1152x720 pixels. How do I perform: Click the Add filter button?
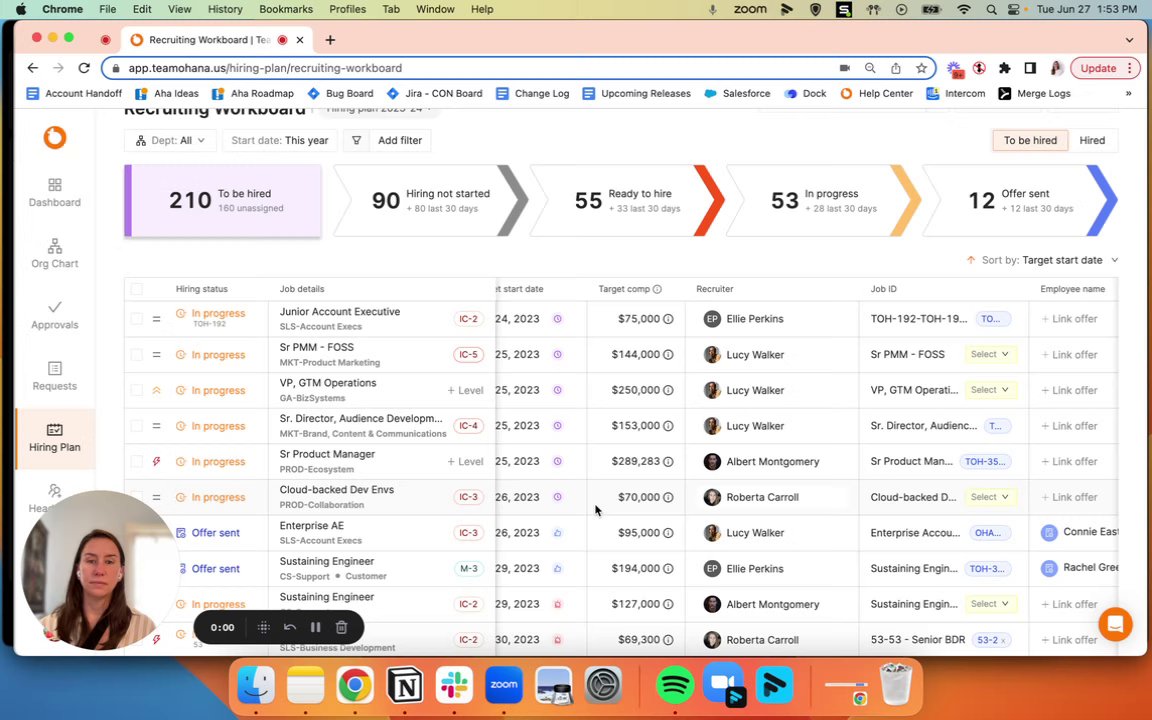(387, 140)
